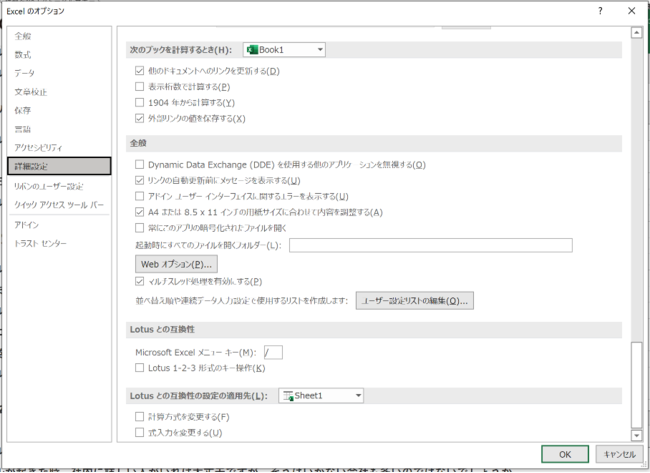This screenshot has width=650, height=473.
Task: Enable 1904 年から計算する checkbox
Action: point(139,102)
